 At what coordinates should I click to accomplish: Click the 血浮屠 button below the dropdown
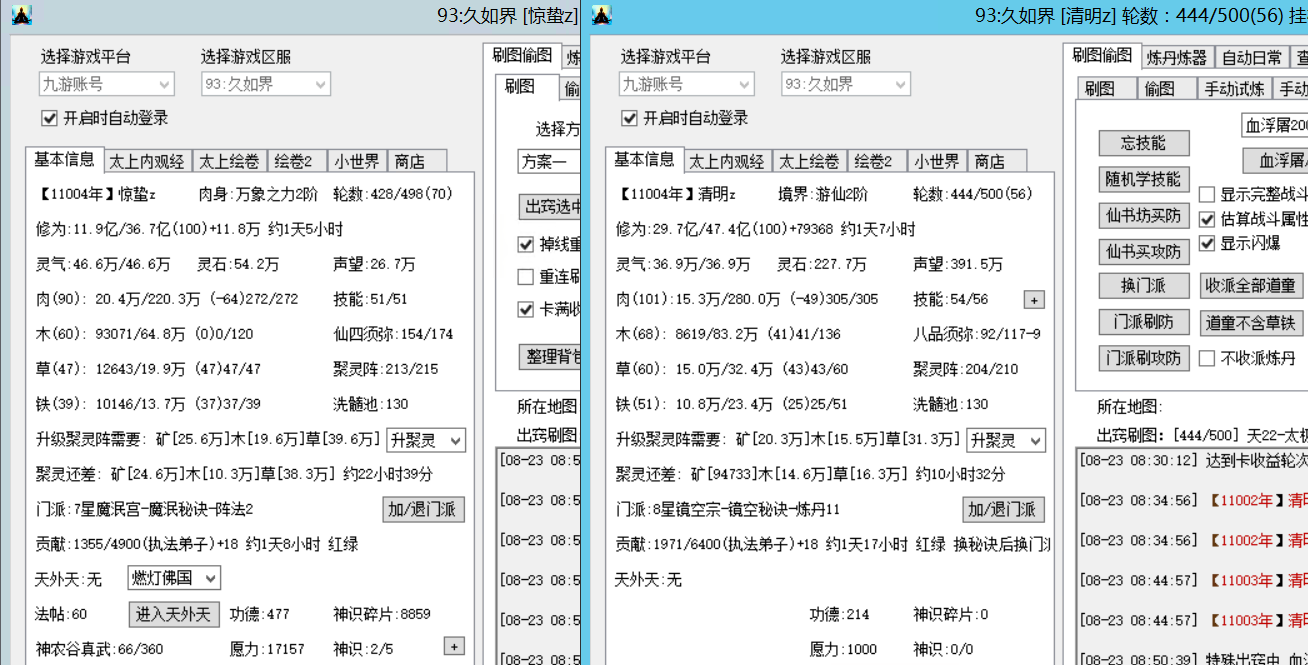1275,160
